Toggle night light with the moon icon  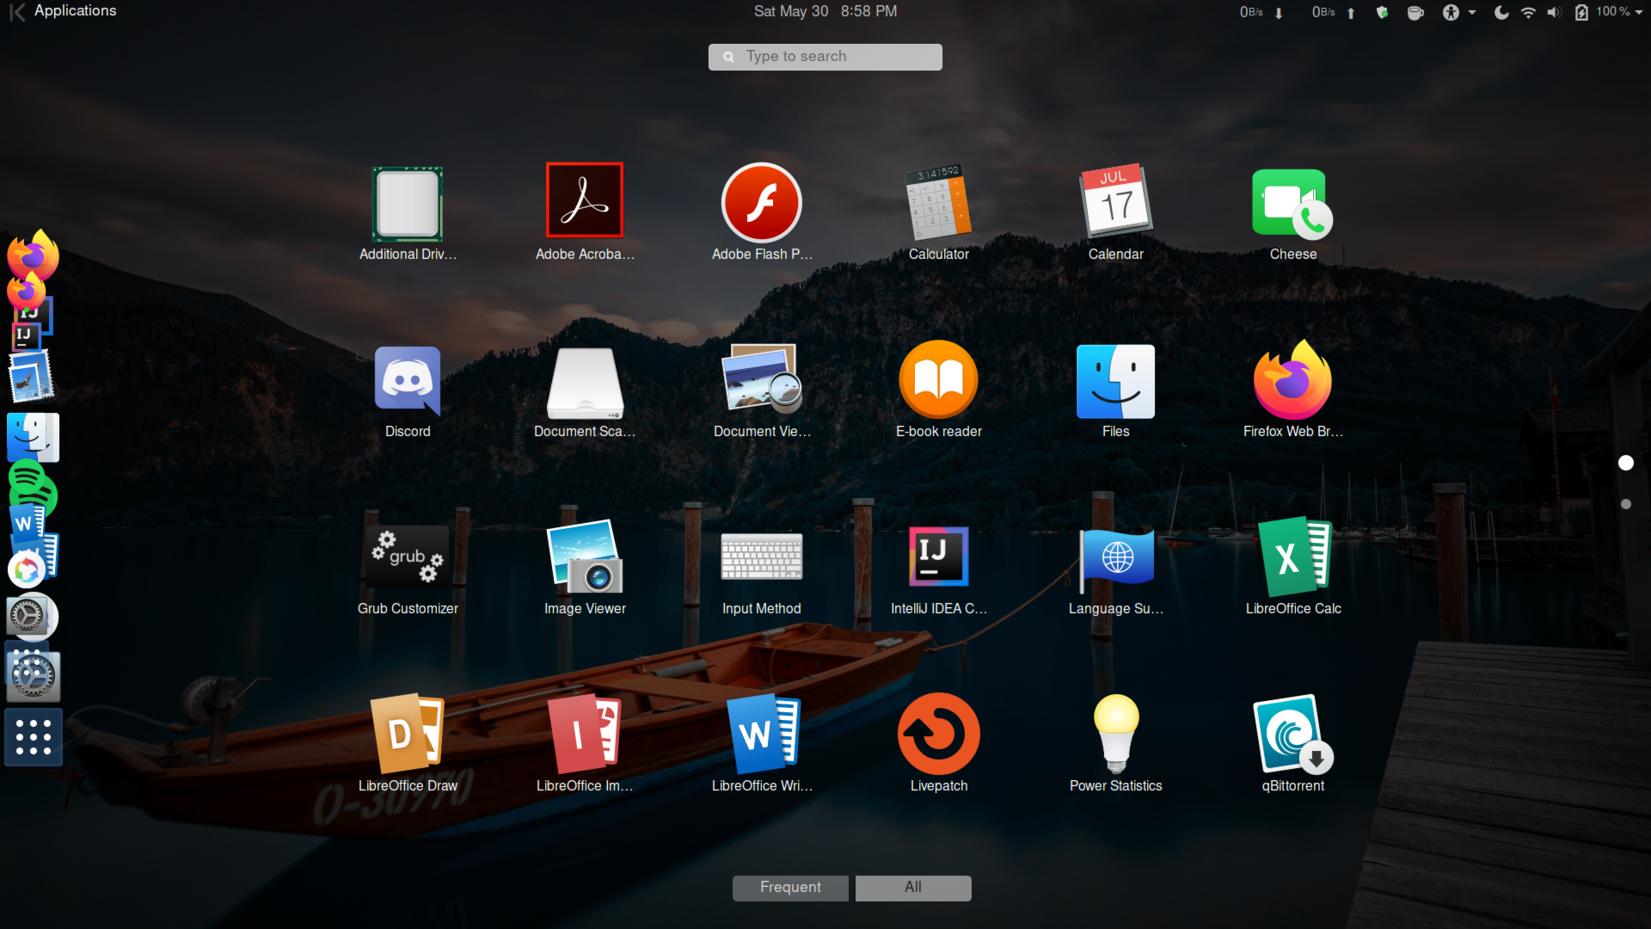1500,13
